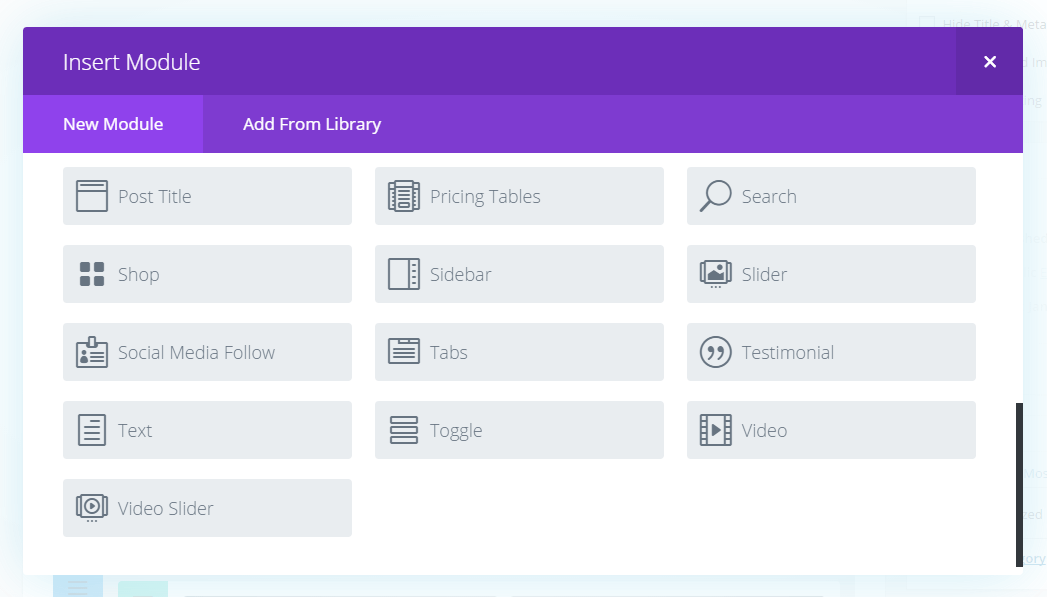Click the Shop grid icon
Viewport: 1047px width, 597px height.
[91, 274]
